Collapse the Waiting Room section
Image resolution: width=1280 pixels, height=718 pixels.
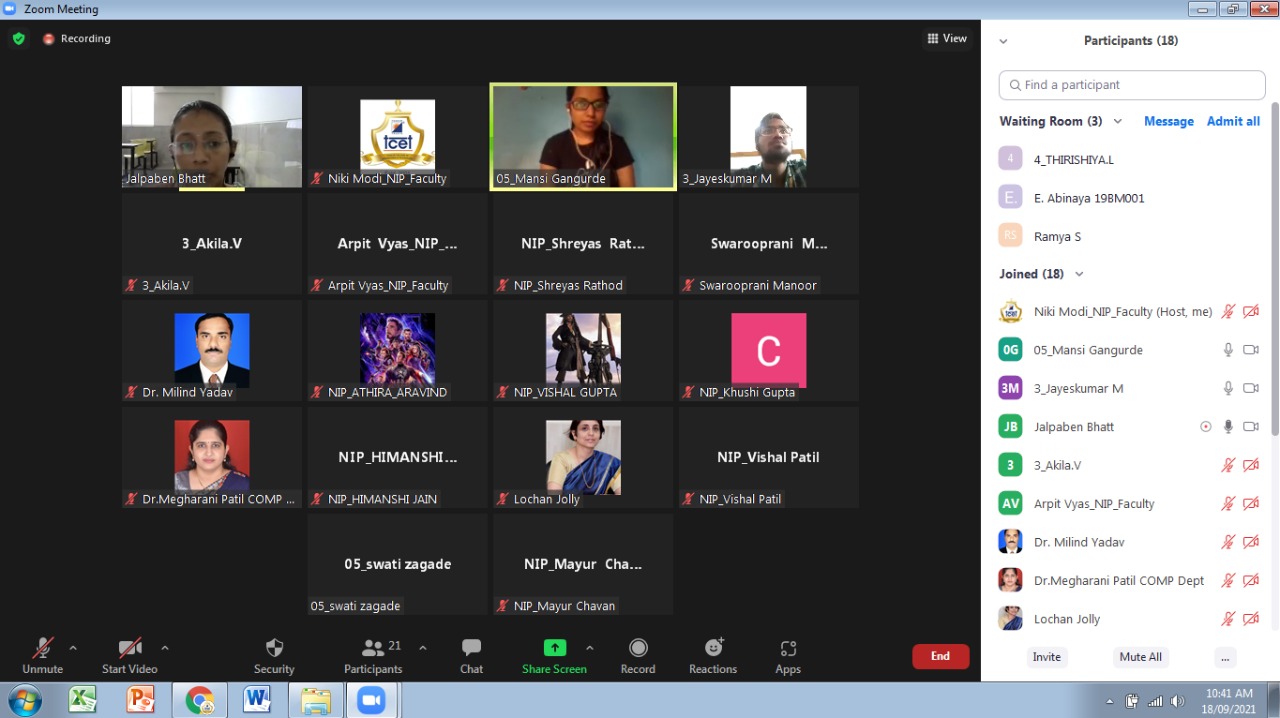[x=1118, y=121]
